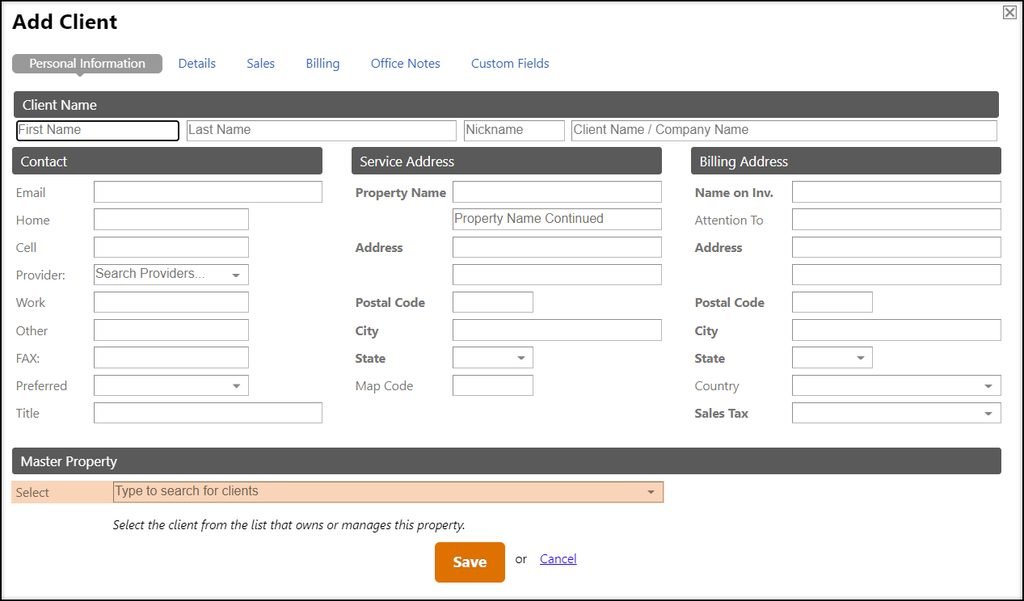Image resolution: width=1024 pixels, height=601 pixels.
Task: Click the Nickname input
Action: (x=514, y=130)
